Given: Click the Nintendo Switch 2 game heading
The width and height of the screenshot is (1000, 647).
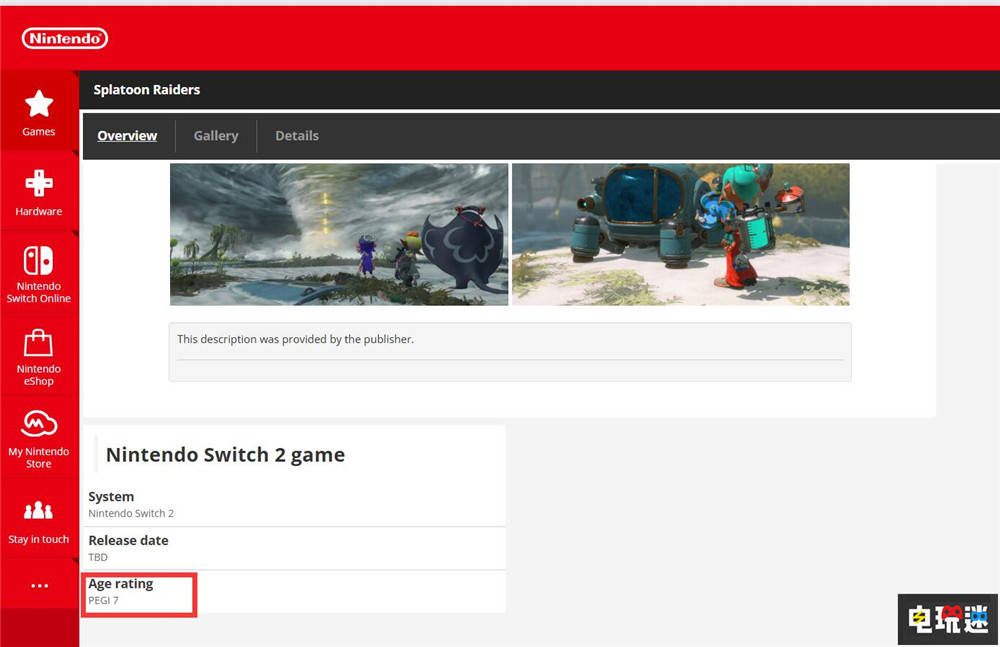Looking at the screenshot, I should coord(225,455).
